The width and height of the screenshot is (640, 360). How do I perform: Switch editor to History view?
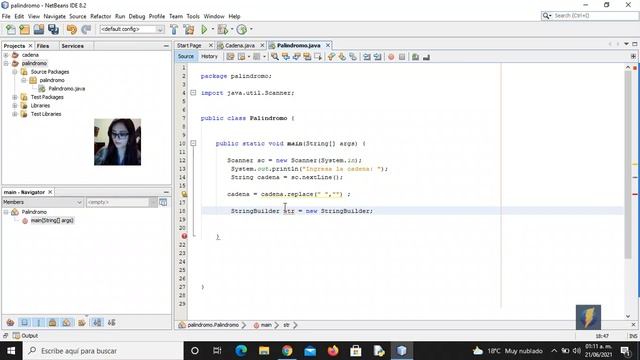209,56
